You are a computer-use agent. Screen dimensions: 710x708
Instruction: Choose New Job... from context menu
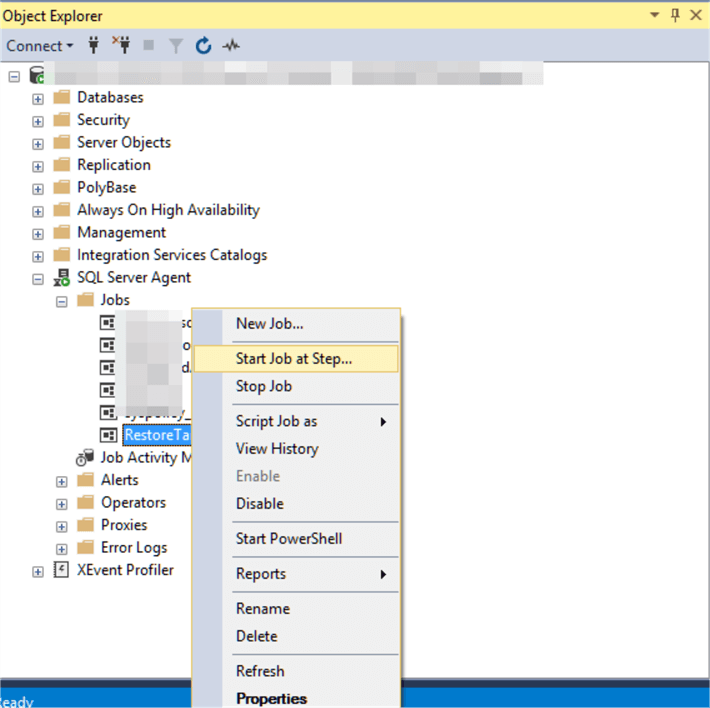(296, 324)
